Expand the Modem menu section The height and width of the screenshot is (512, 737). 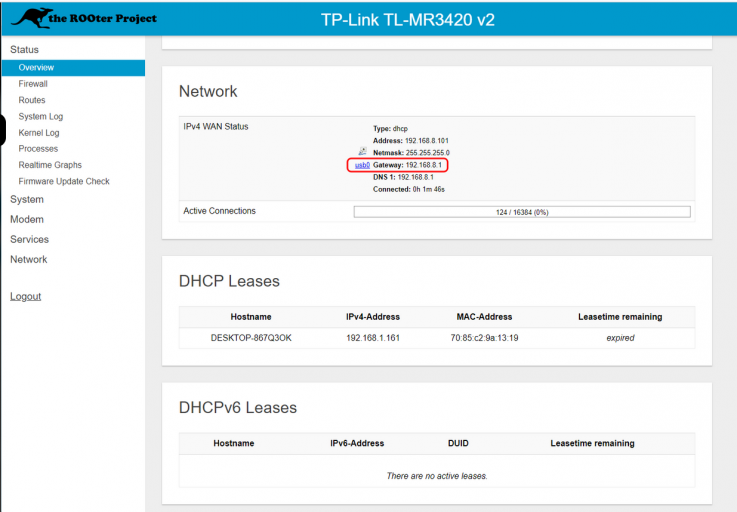27,220
